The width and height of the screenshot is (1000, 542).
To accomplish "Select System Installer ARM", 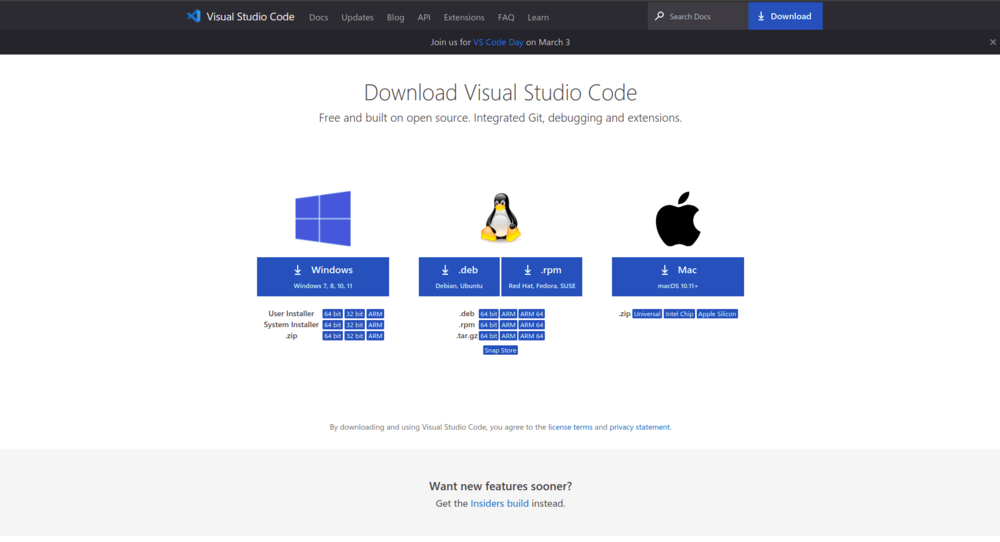I will 375,325.
